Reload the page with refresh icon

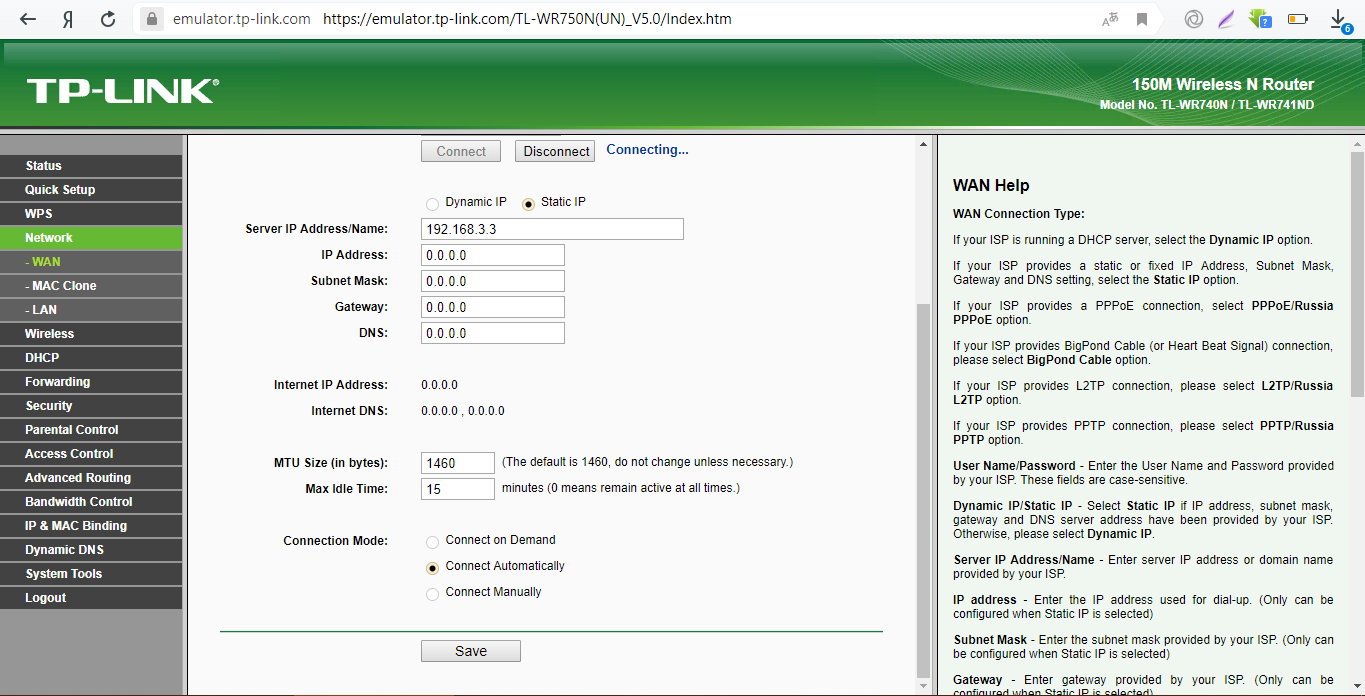[x=108, y=19]
